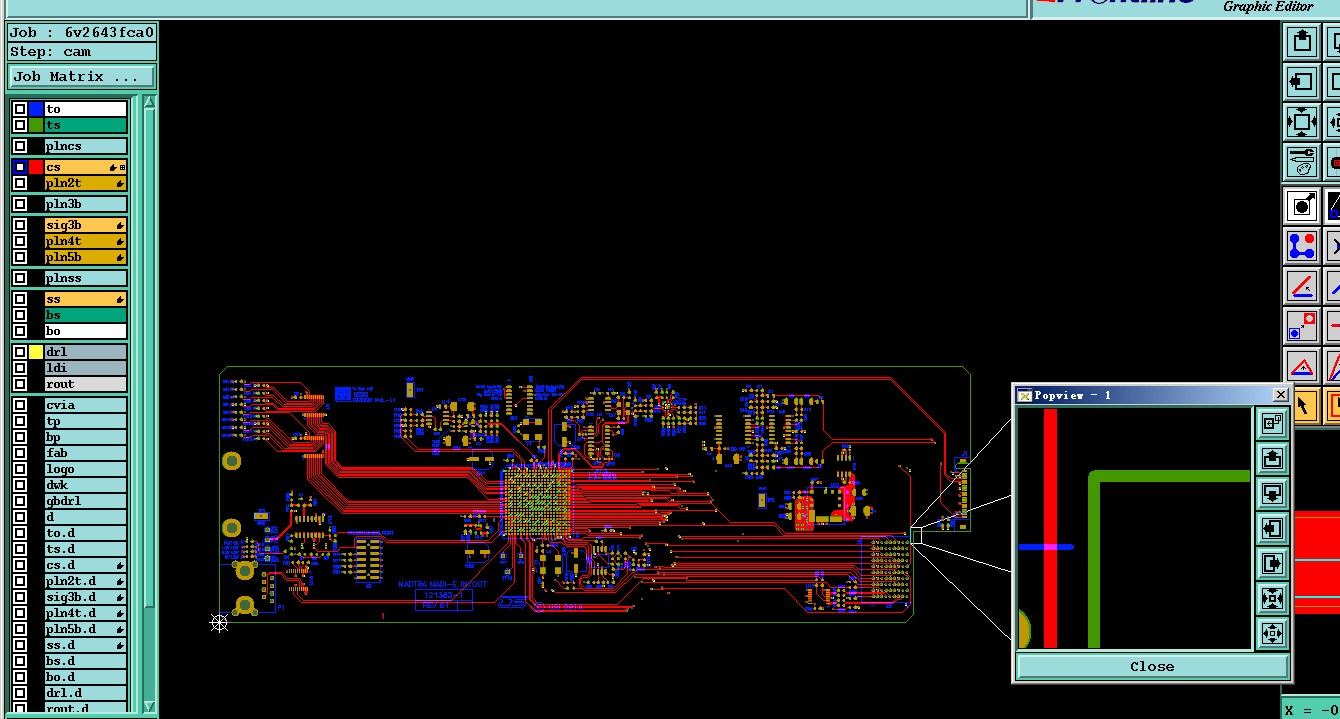Image resolution: width=1340 pixels, height=719 pixels.
Task: Toggle the 'ts' layer display checkbox
Action: (20, 125)
